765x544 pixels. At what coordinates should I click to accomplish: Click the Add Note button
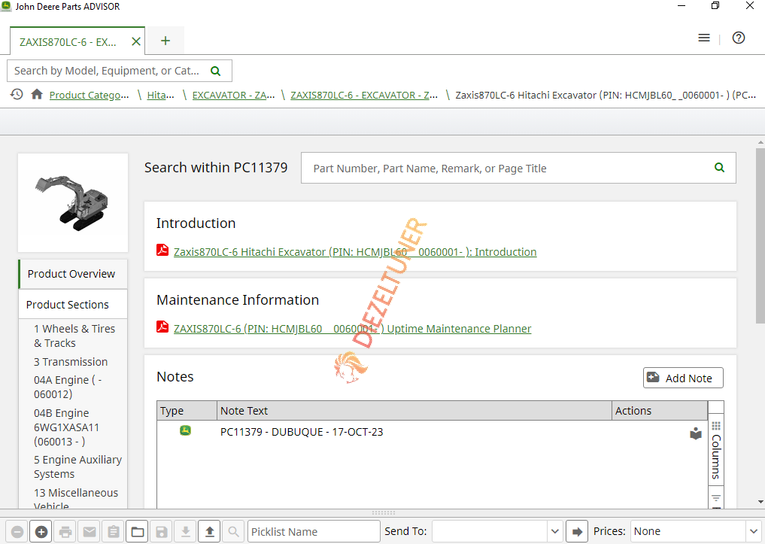point(683,378)
